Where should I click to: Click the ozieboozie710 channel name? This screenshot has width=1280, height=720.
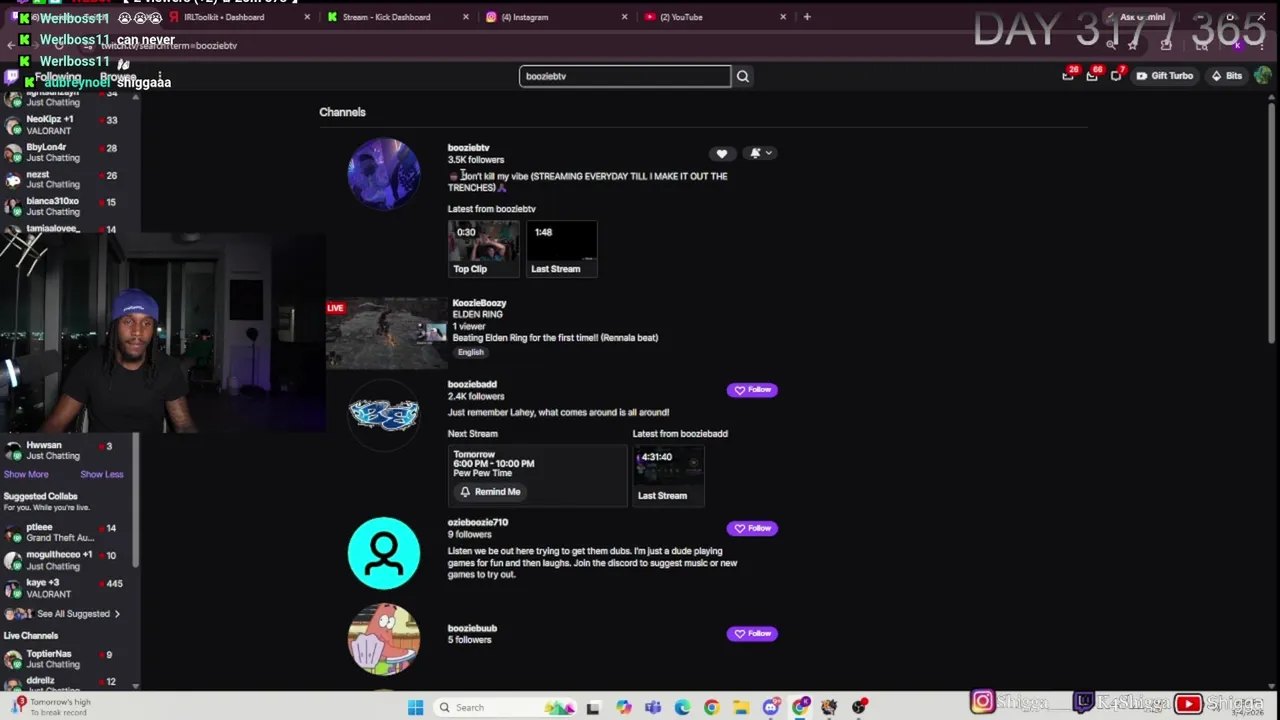[478, 522]
